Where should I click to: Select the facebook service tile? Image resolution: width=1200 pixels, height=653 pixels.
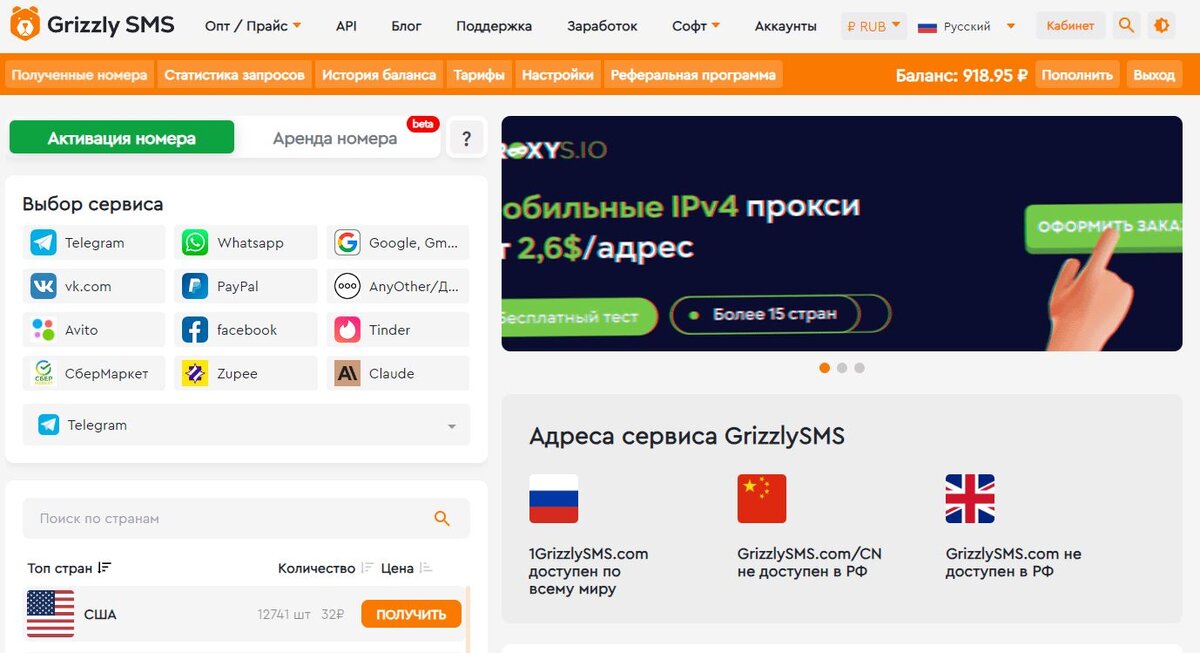246,330
